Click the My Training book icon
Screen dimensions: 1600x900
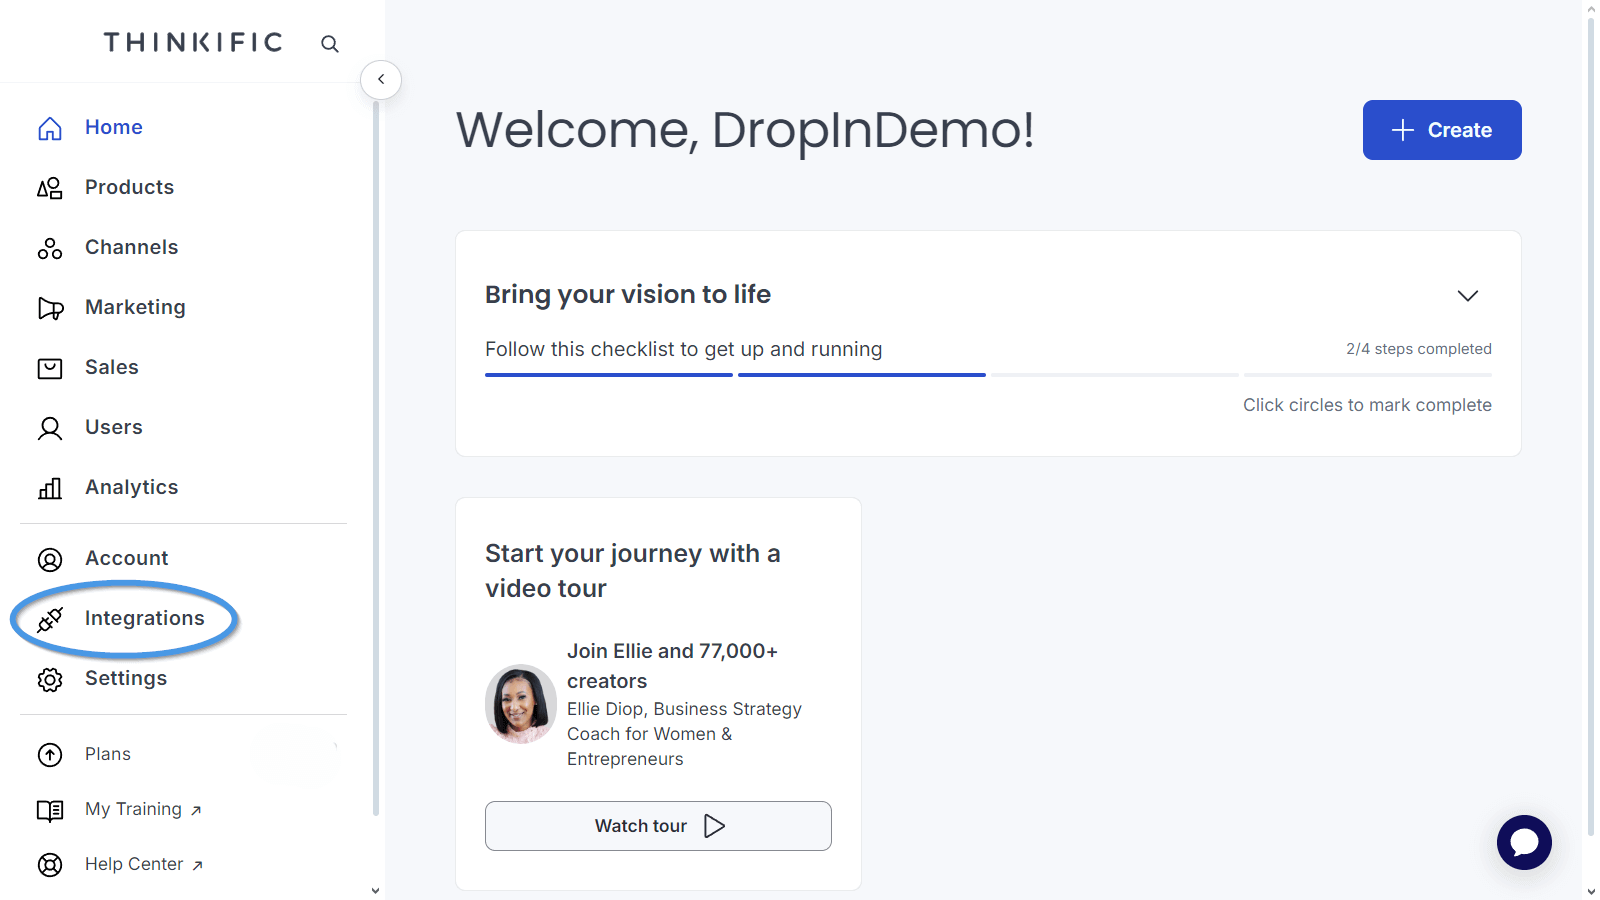coord(50,809)
